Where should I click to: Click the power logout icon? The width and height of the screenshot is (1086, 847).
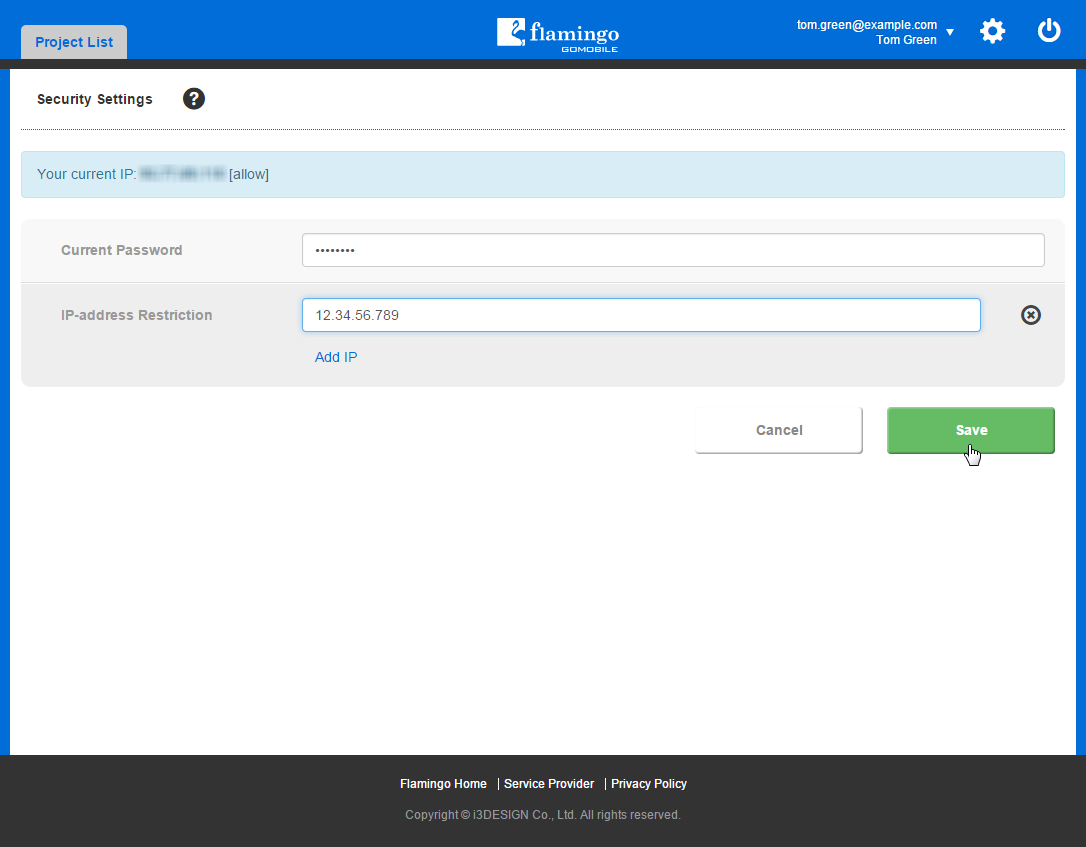click(x=1048, y=31)
